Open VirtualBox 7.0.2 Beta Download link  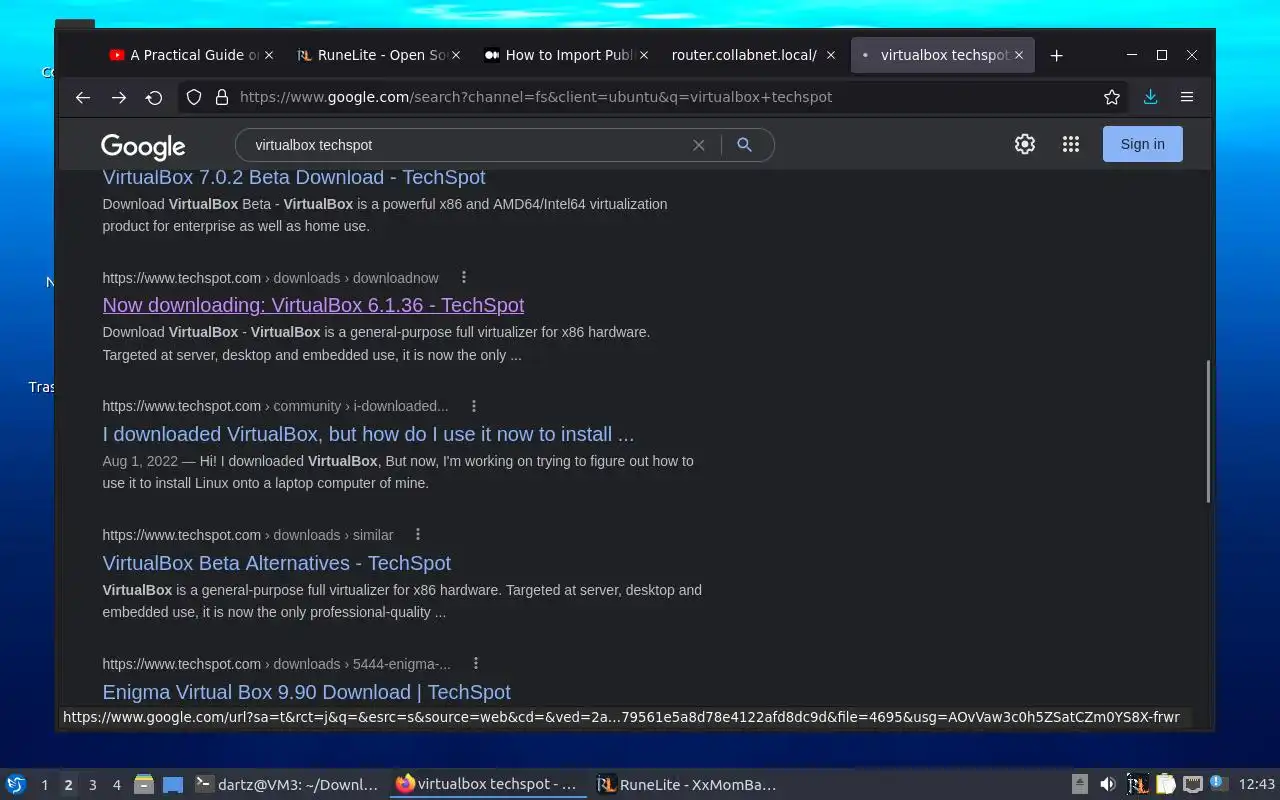pyautogui.click(x=294, y=177)
